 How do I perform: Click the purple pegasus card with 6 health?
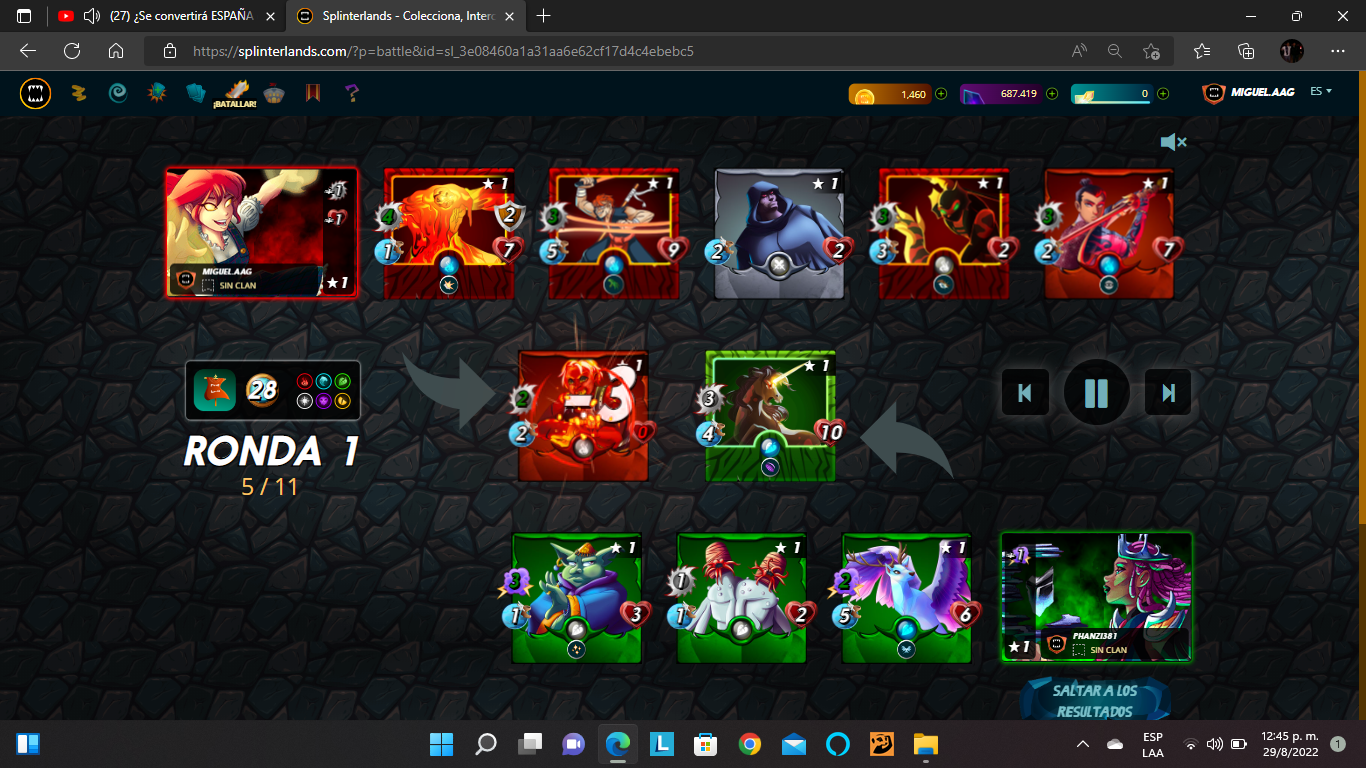(907, 598)
